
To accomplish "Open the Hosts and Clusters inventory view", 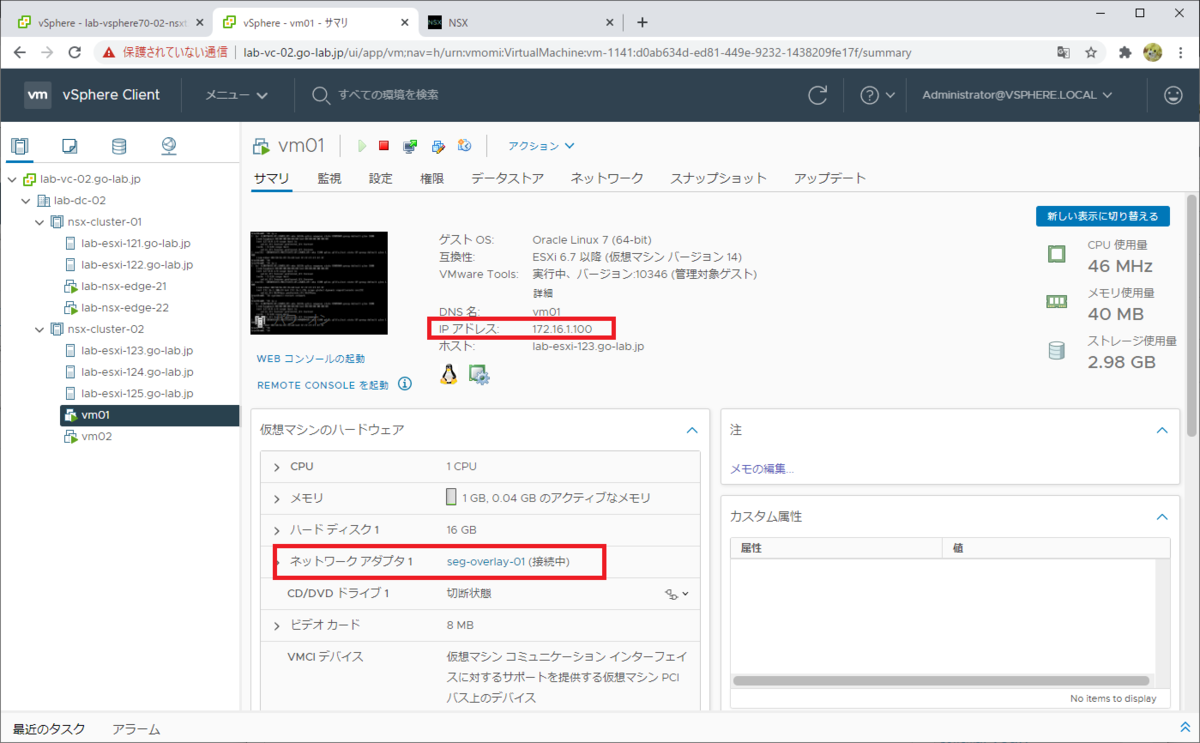I will pyautogui.click(x=19, y=147).
